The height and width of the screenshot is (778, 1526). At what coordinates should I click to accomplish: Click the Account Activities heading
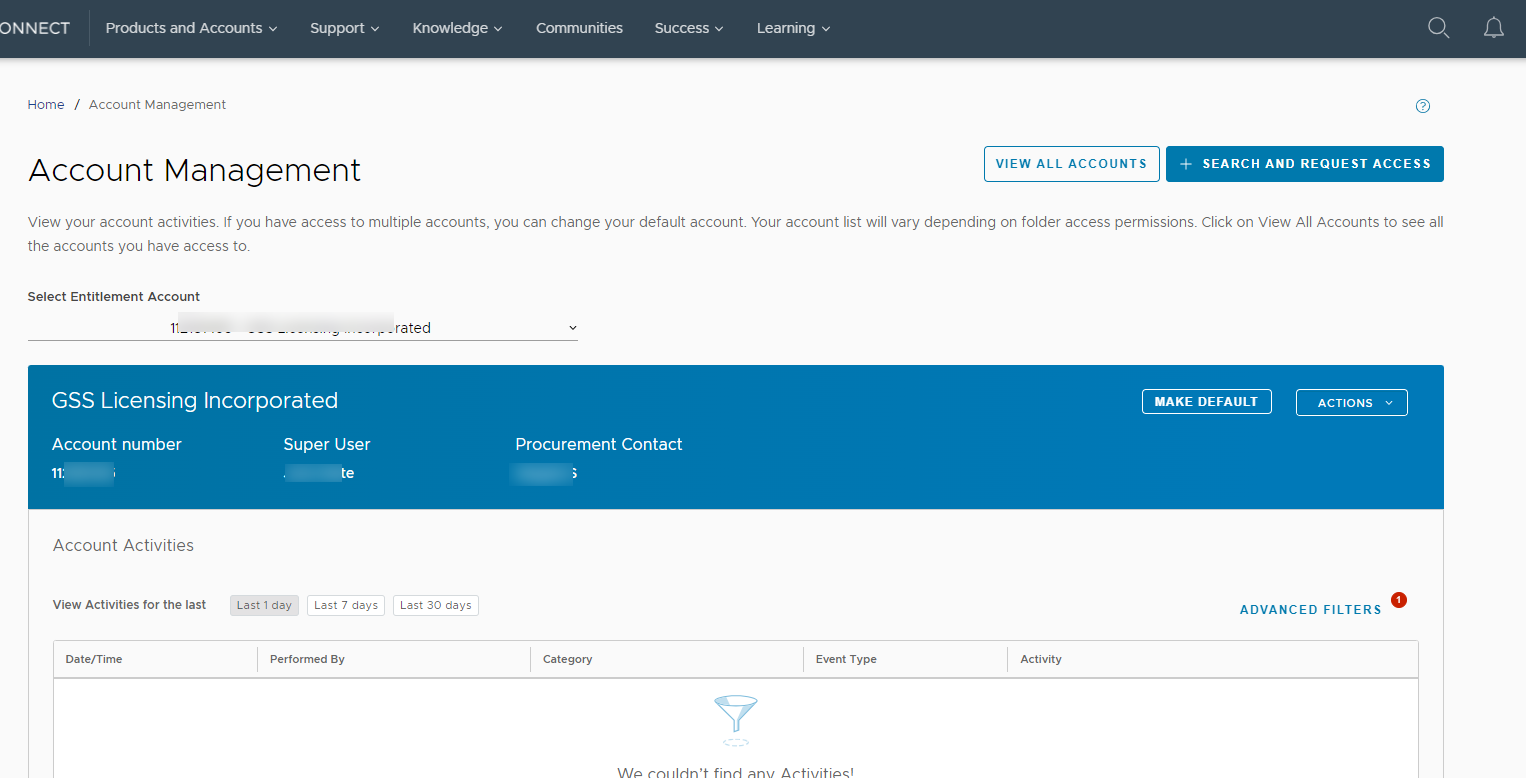pos(123,545)
